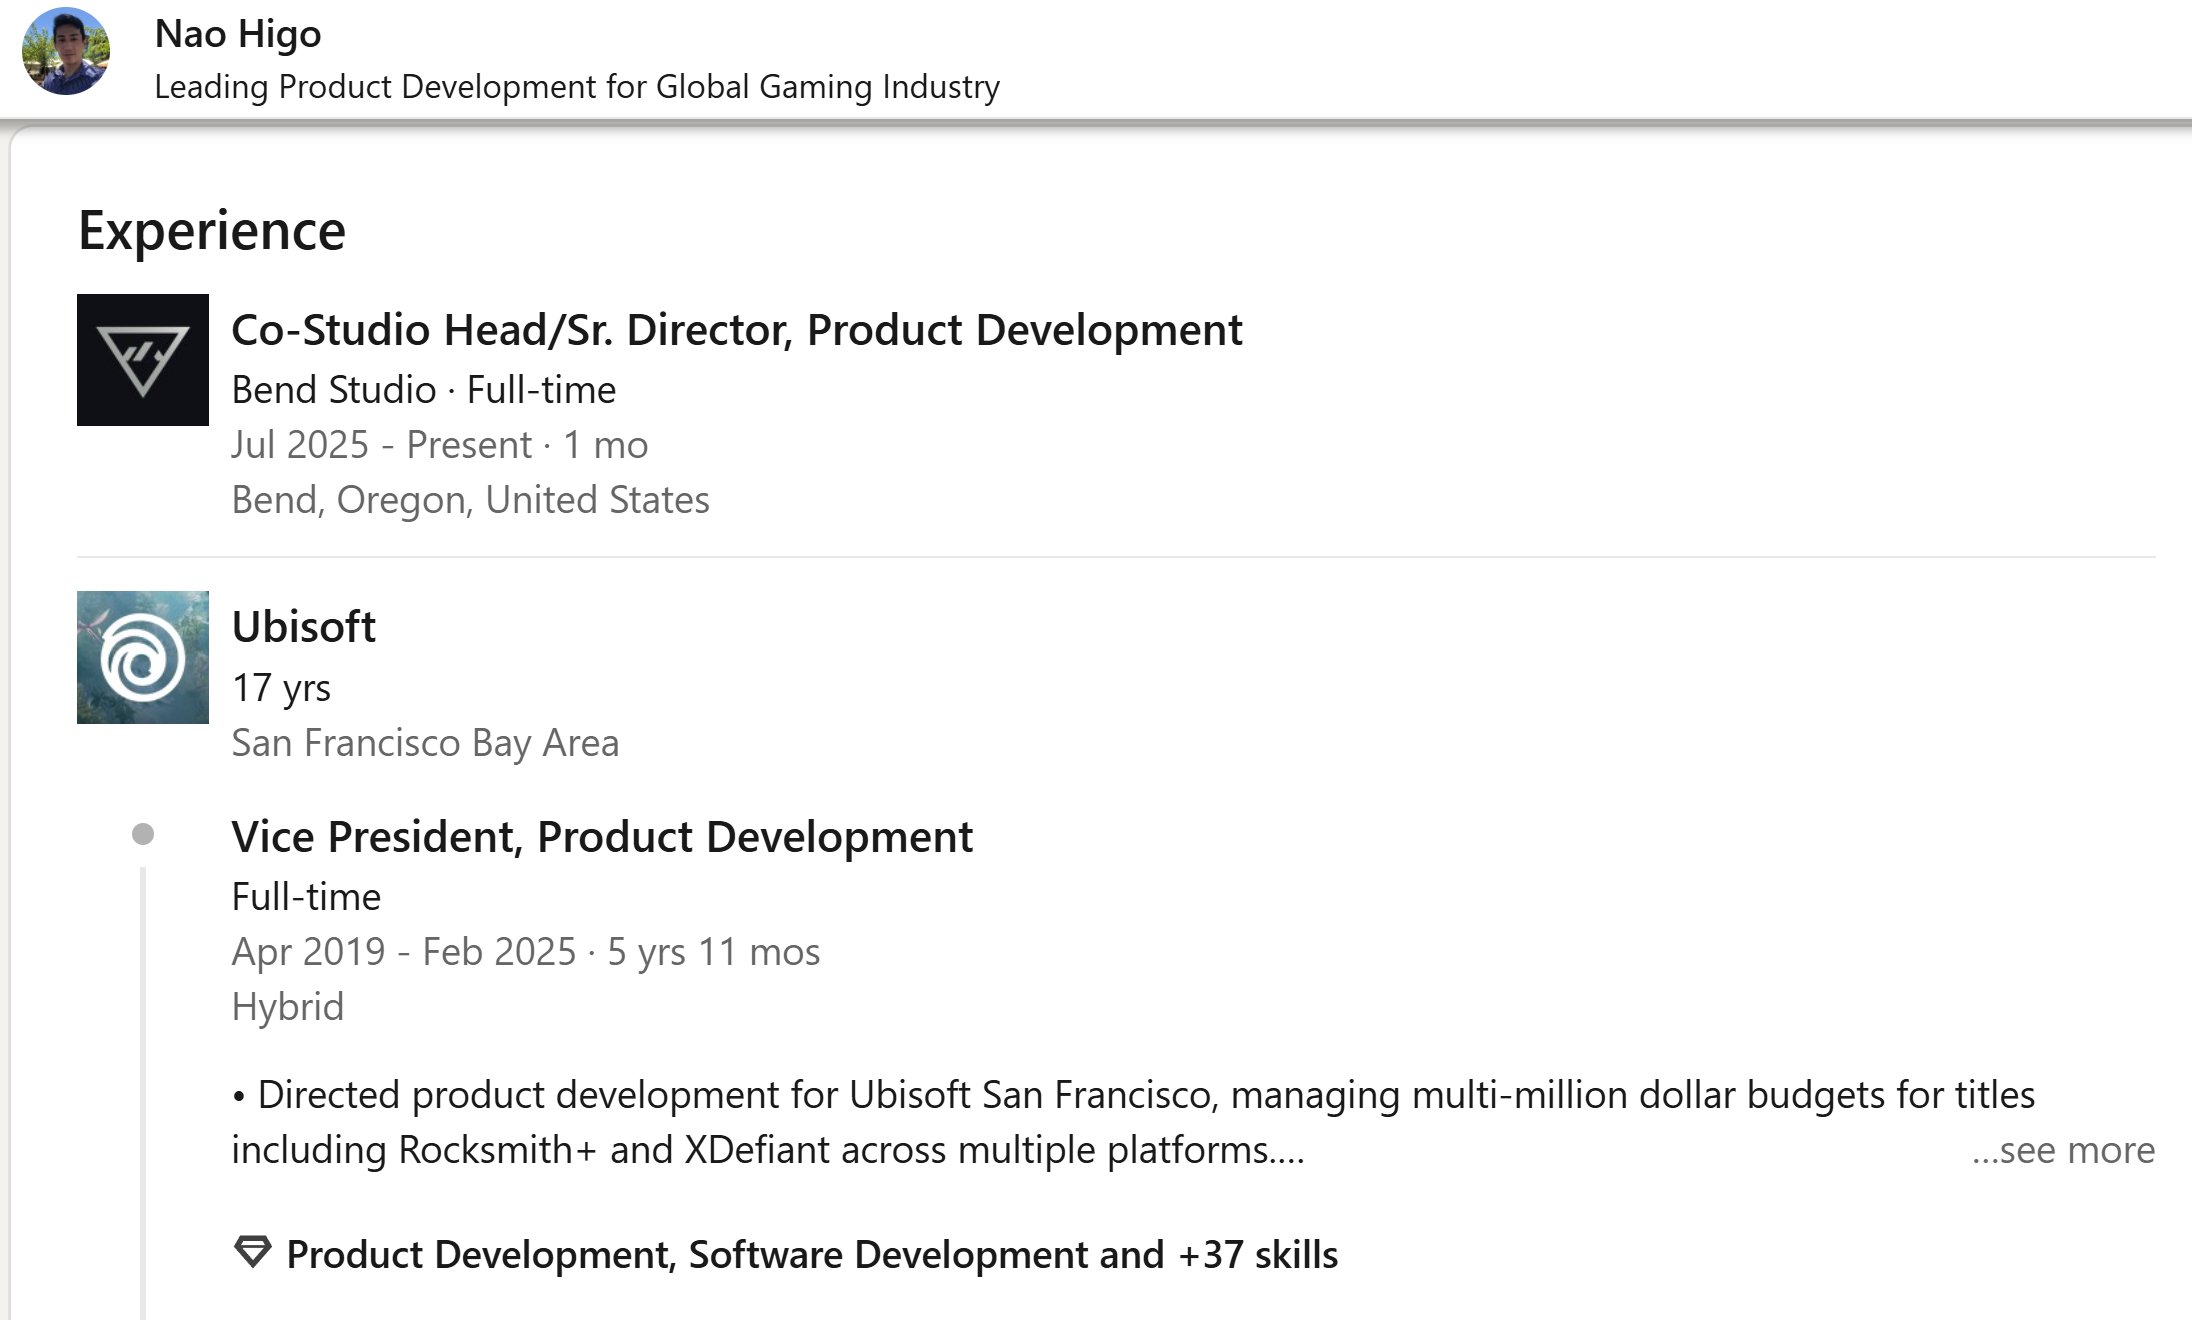Click 'Bend Studio · Full-time' text

pos(424,390)
